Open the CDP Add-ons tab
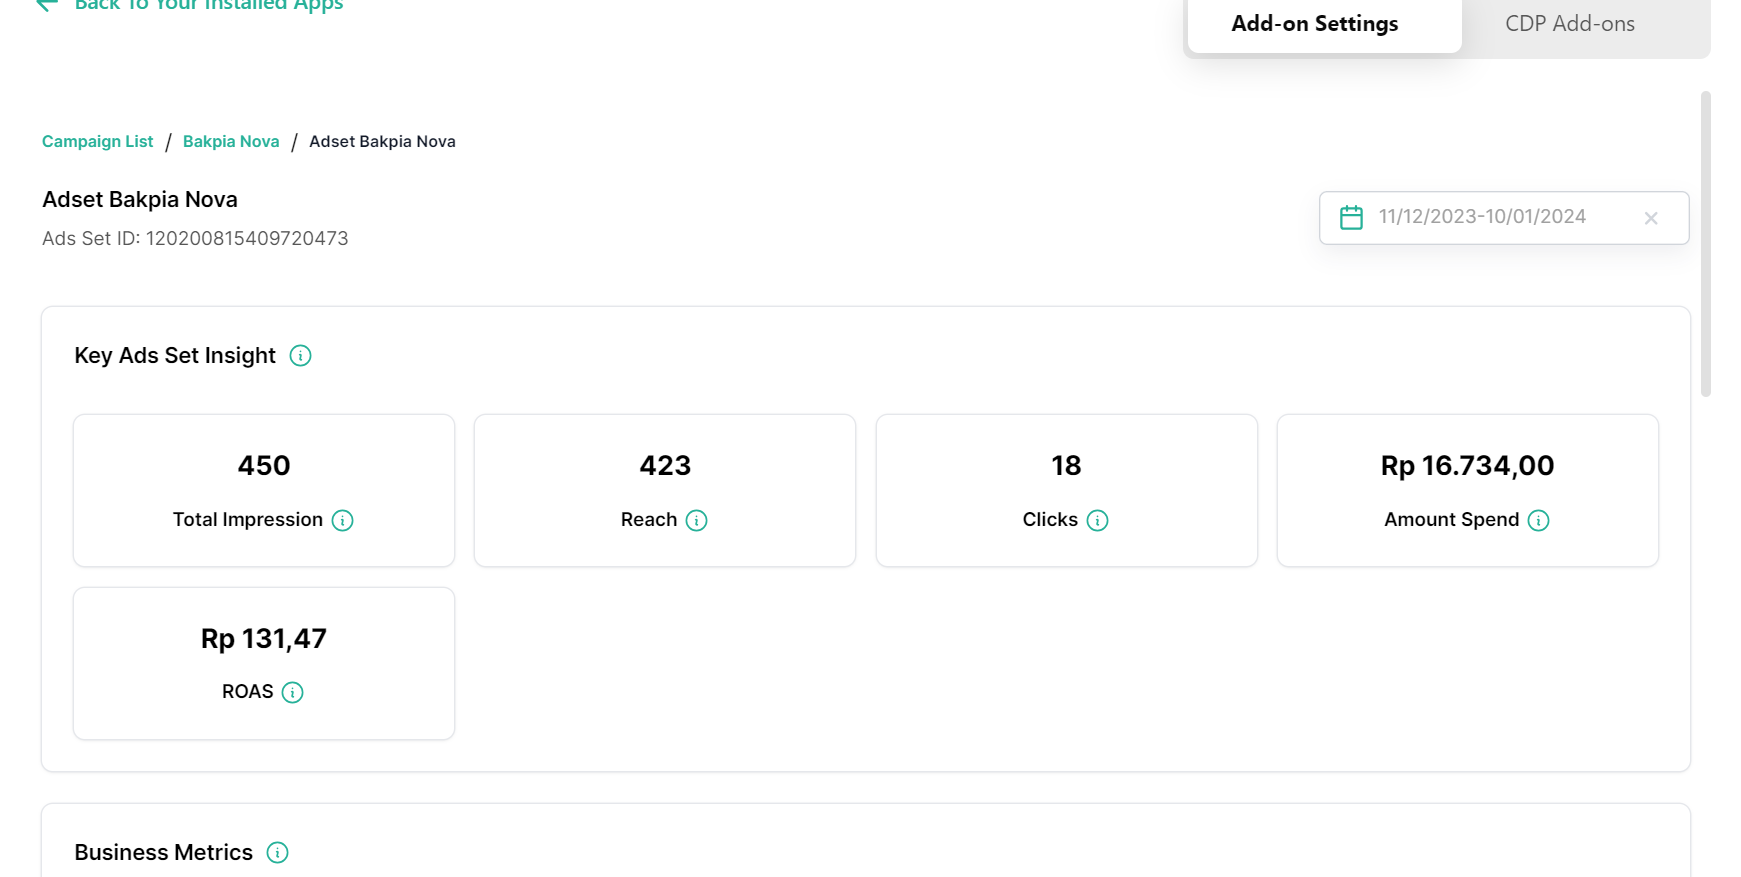Screen dimensions: 1741x877 [1570, 24]
